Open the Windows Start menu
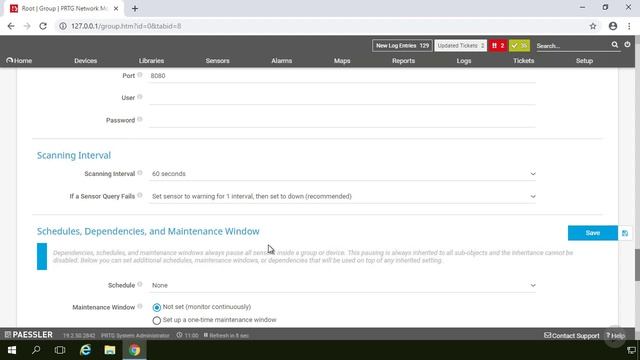Viewport: 640px width, 360px height. [12, 350]
